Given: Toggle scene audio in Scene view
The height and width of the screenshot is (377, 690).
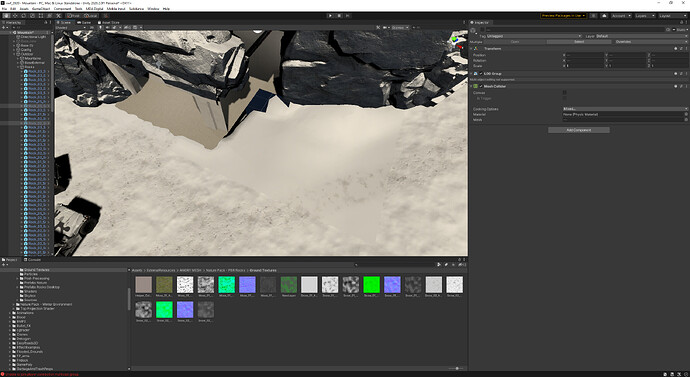Looking at the screenshot, I should click(107, 27).
